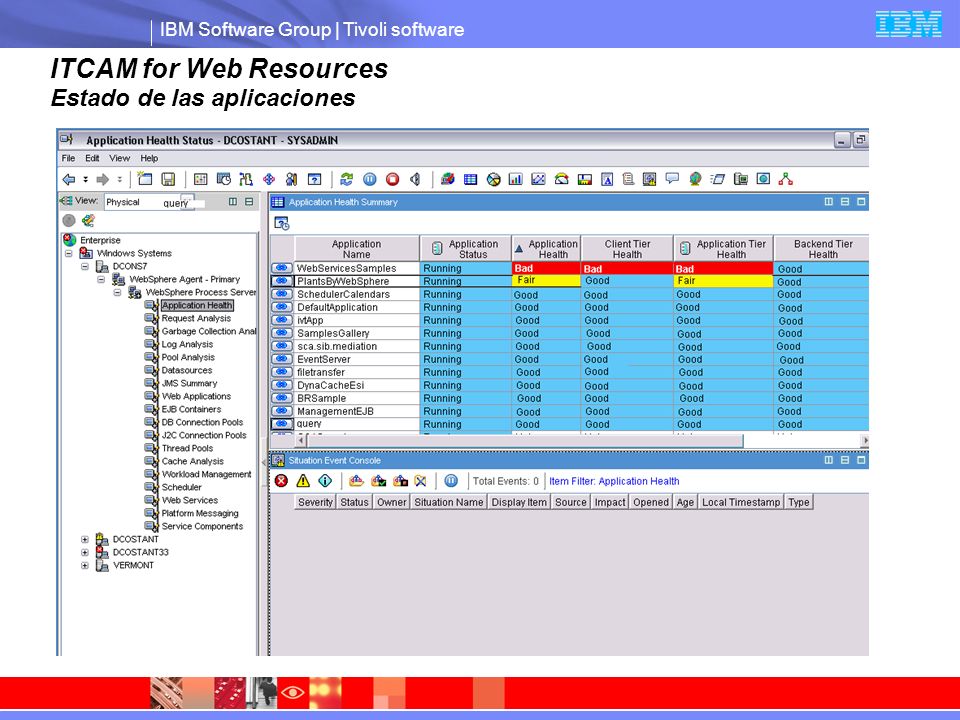
Task: Collapse the Windows Systems tree node
Action: click(x=69, y=253)
